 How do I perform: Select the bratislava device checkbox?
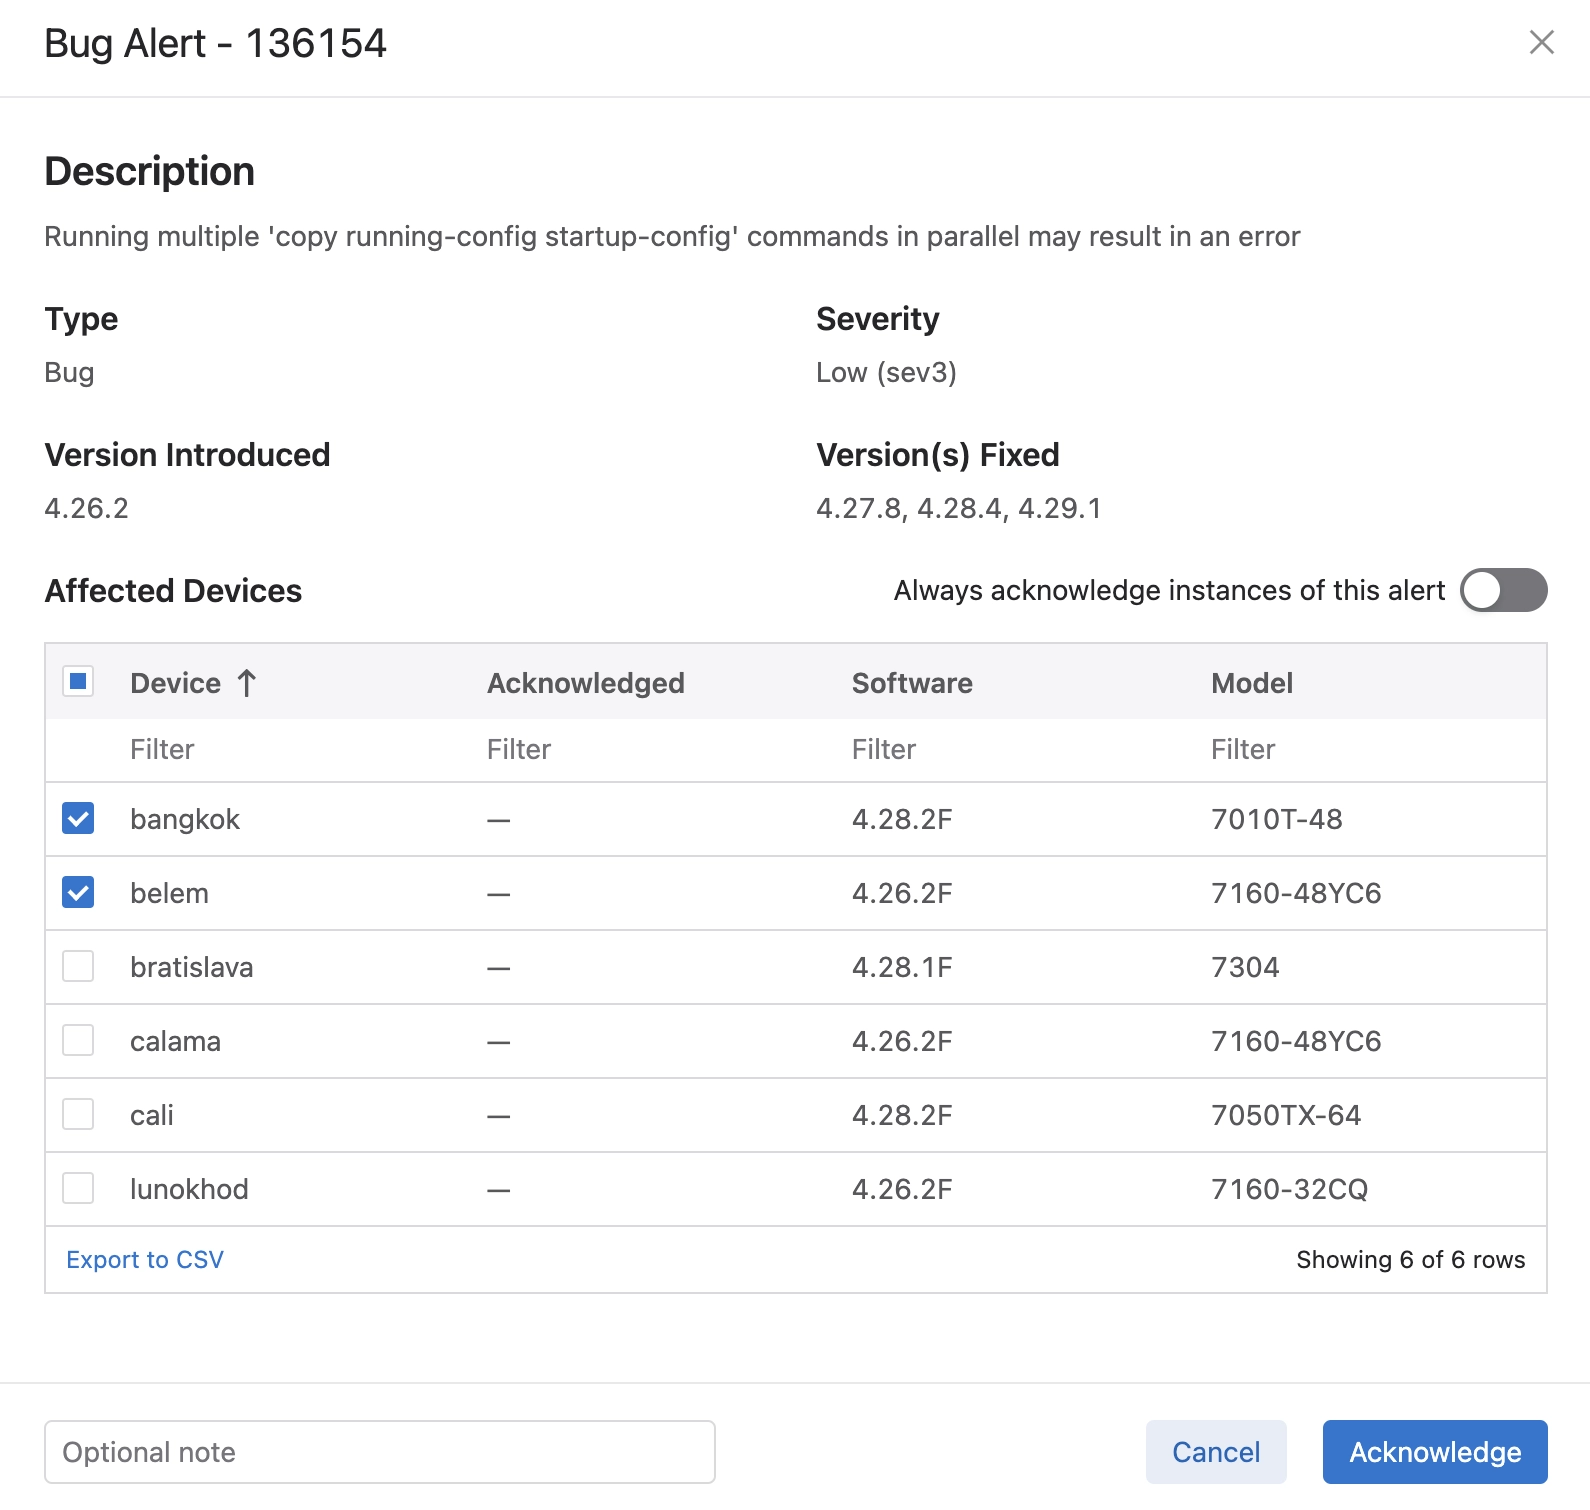(x=78, y=967)
